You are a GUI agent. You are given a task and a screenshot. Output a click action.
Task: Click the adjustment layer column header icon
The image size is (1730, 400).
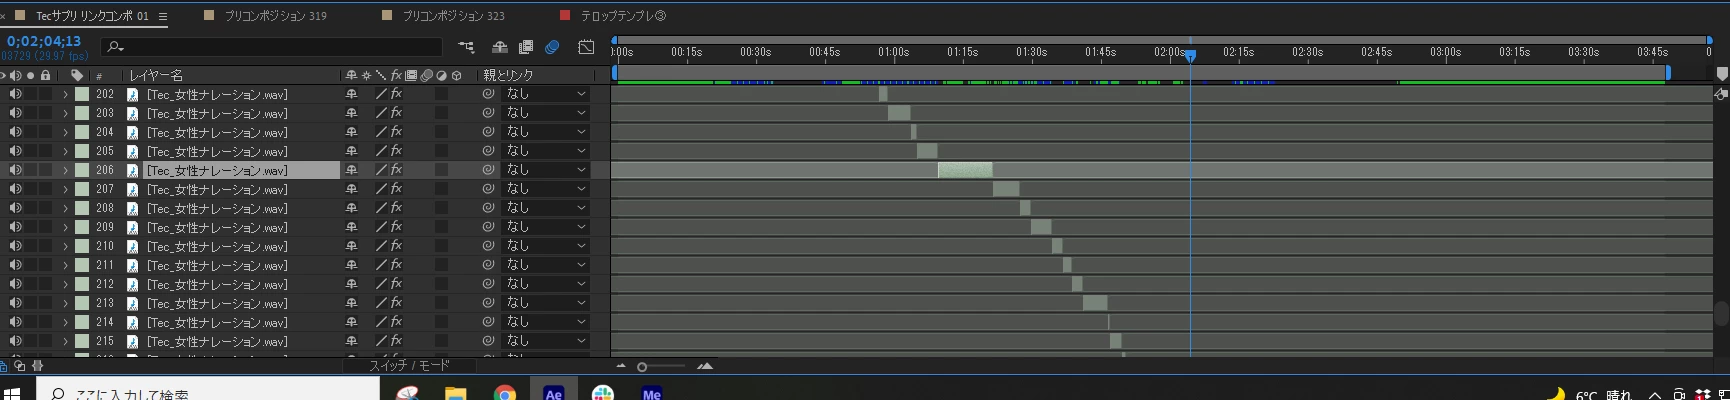(441, 75)
